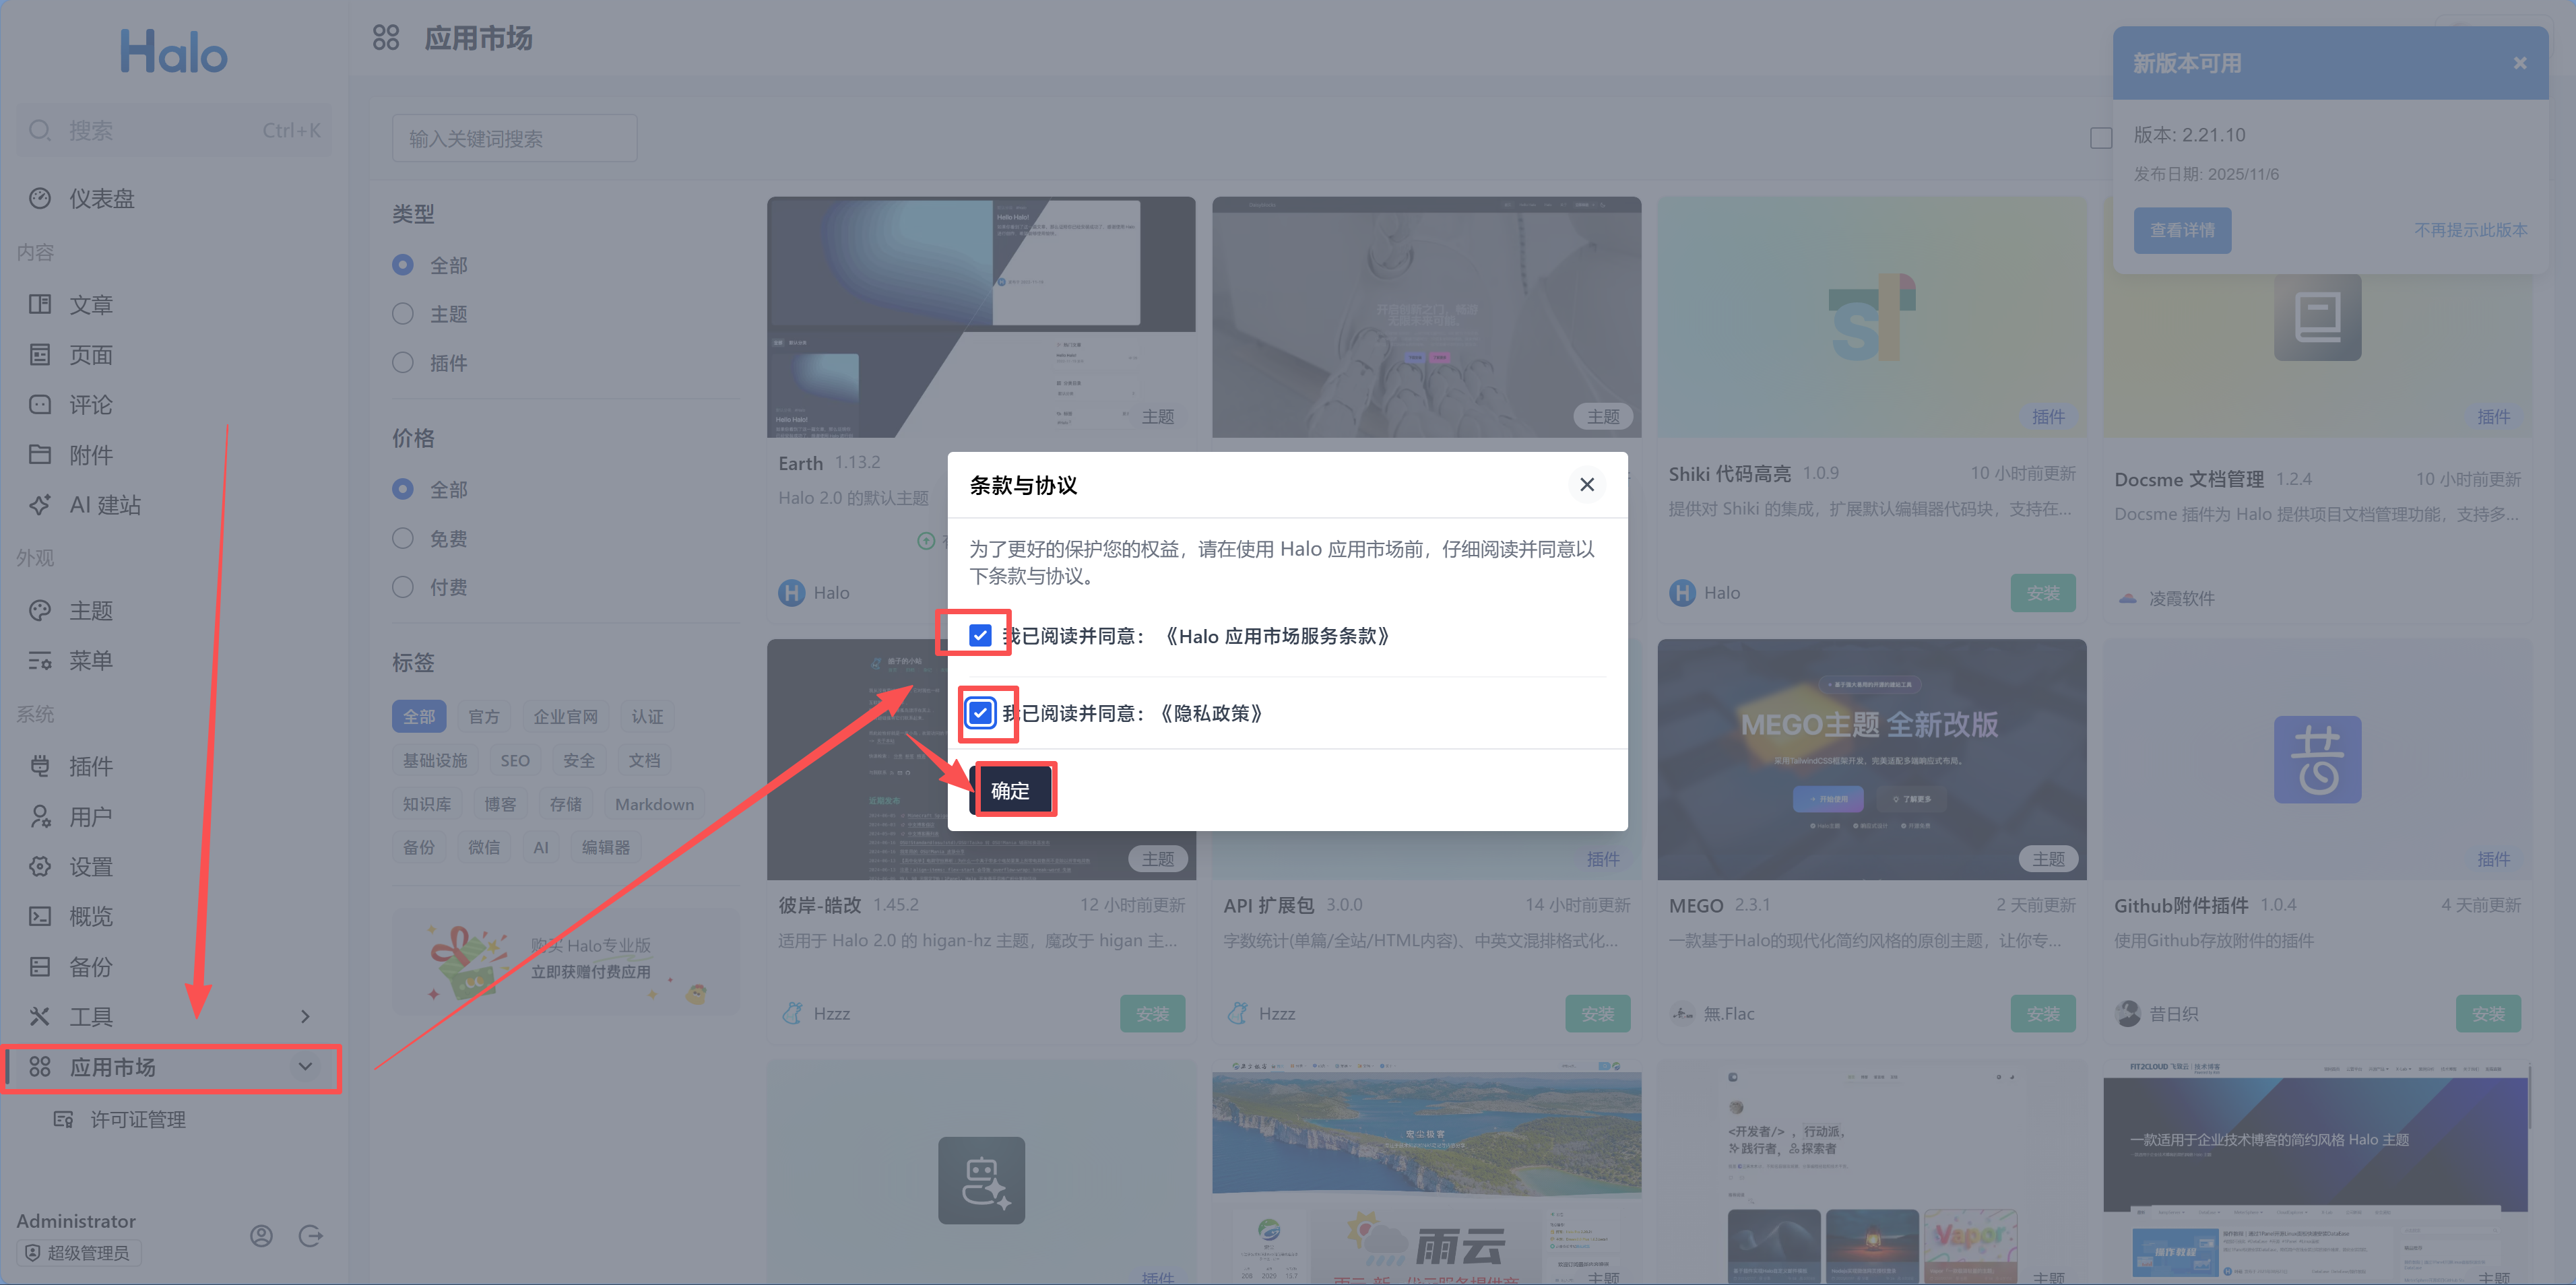Open the 设置 settings icon
This screenshot has height=1285, width=2576.
(x=40, y=866)
